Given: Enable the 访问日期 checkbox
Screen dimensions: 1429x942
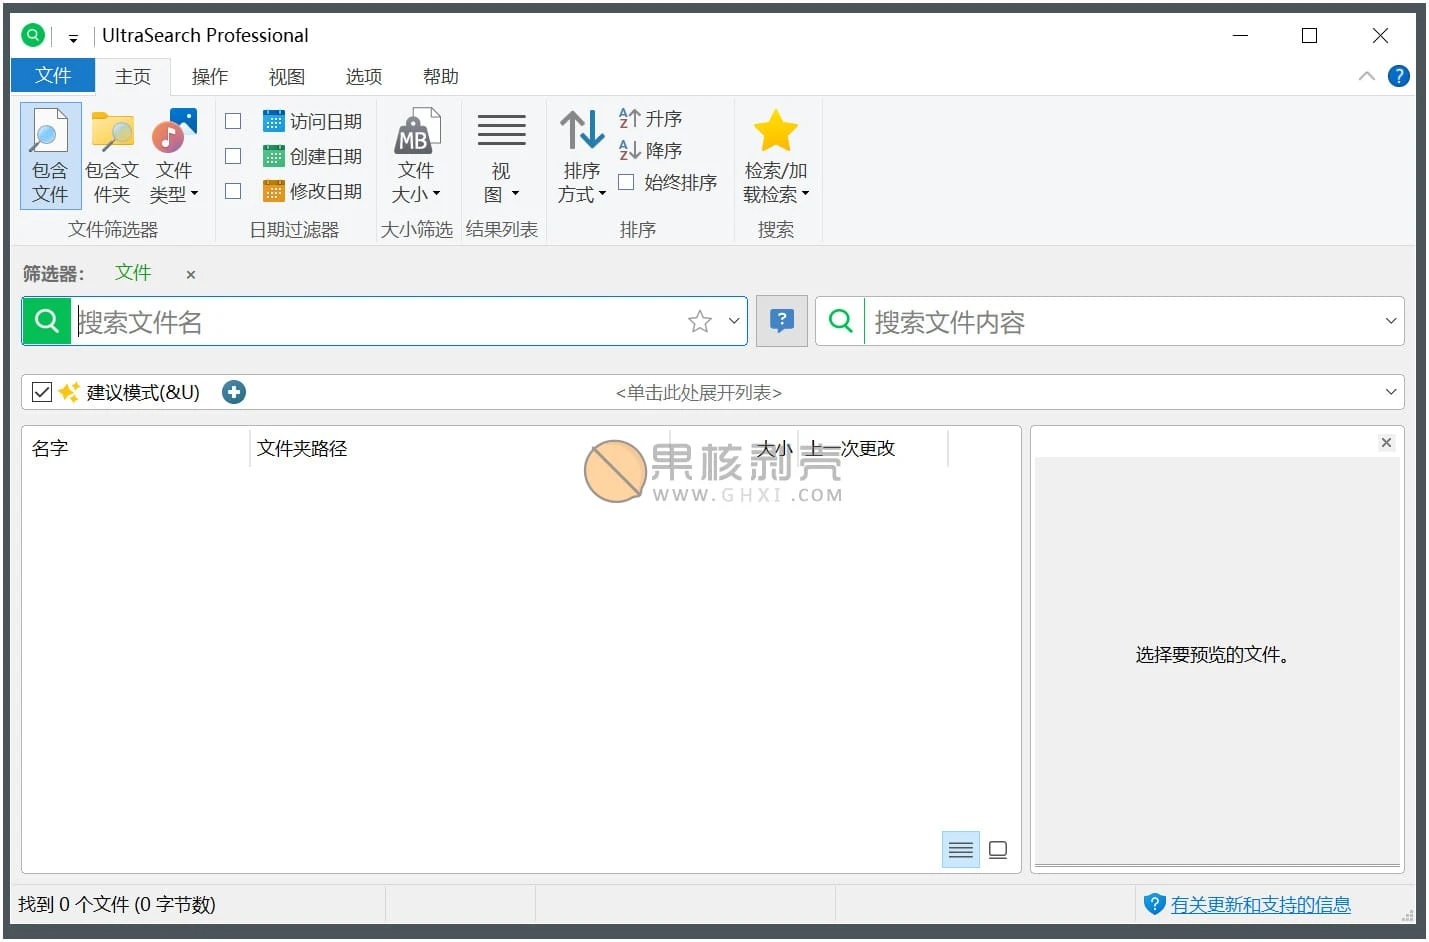Looking at the screenshot, I should coord(233,121).
